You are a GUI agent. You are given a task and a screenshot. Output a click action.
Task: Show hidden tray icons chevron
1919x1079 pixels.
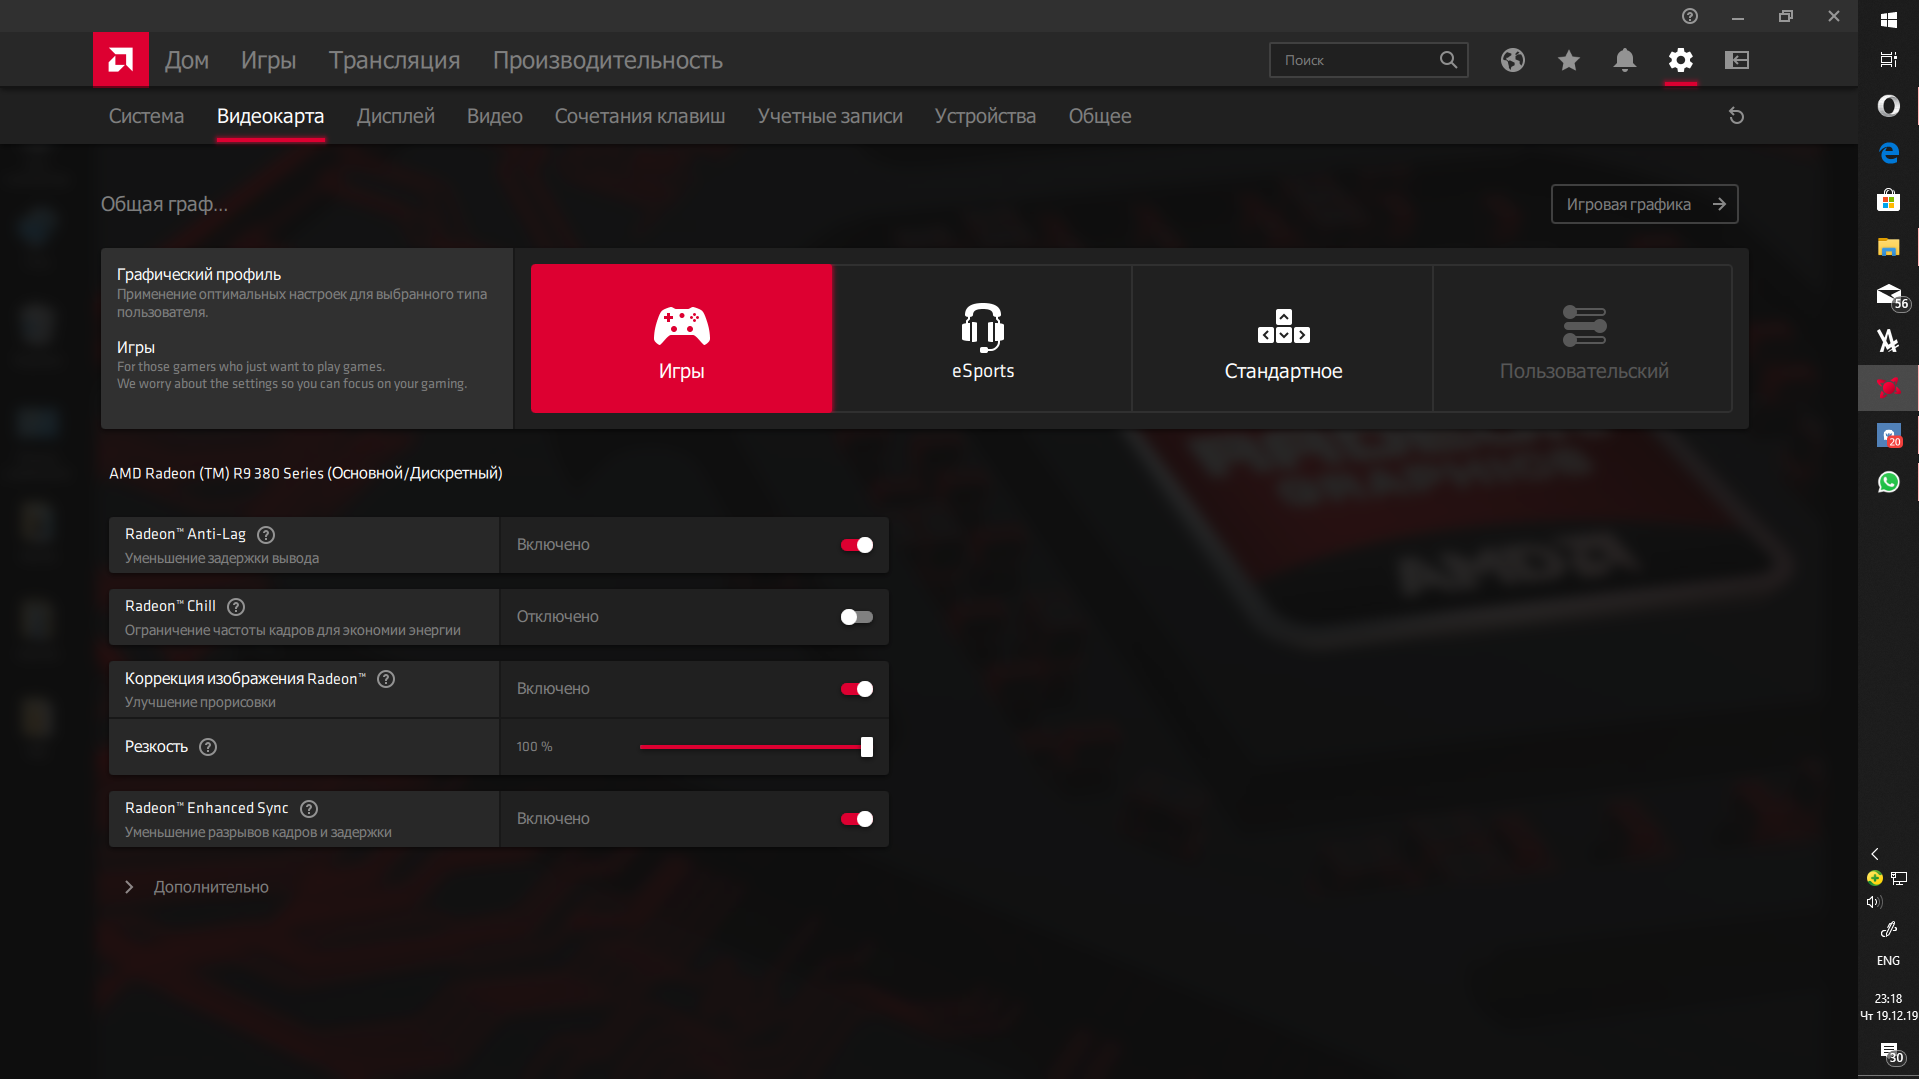click(x=1875, y=854)
